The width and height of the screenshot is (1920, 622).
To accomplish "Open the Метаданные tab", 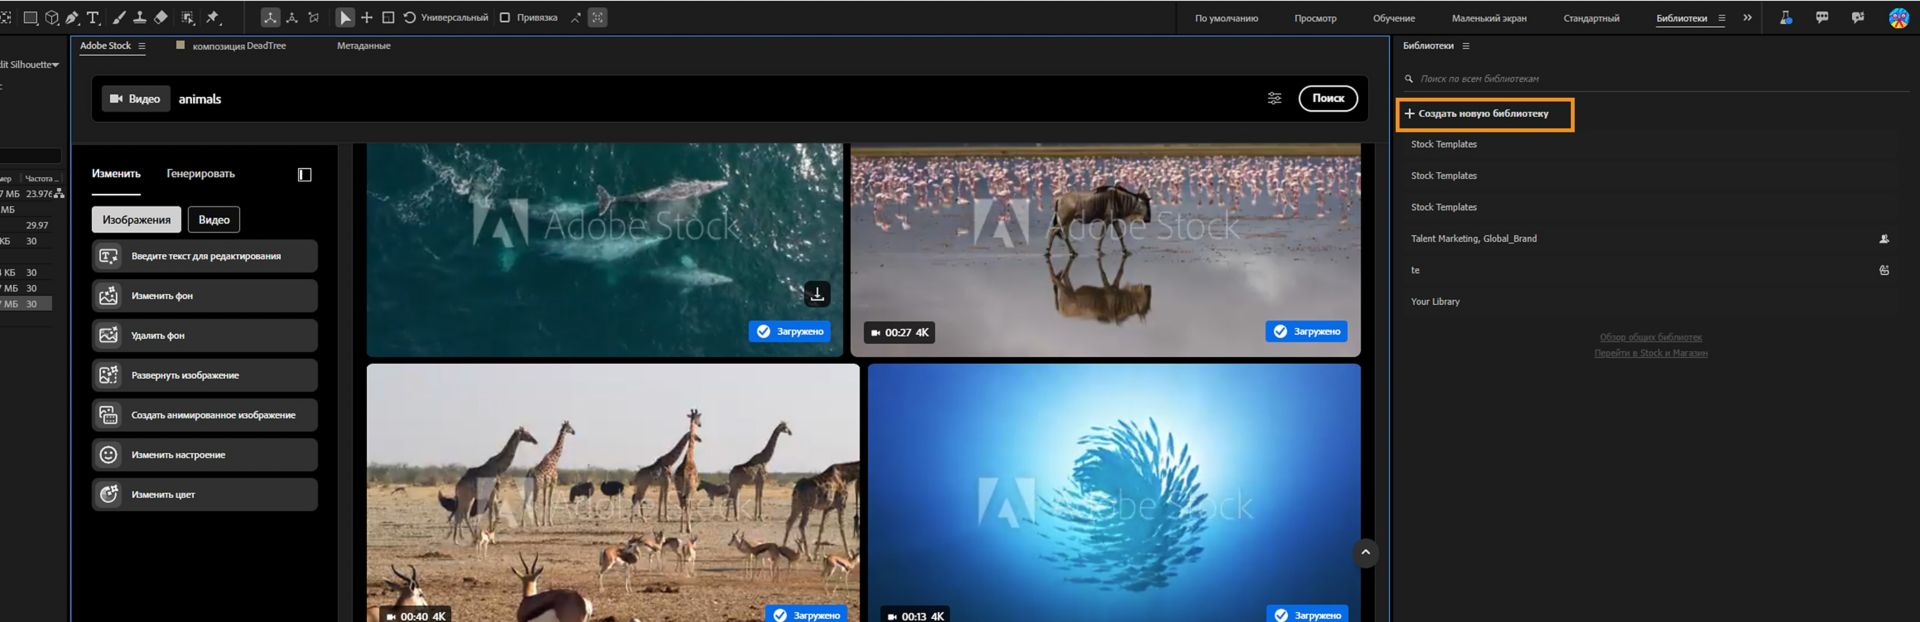I will tap(364, 46).
